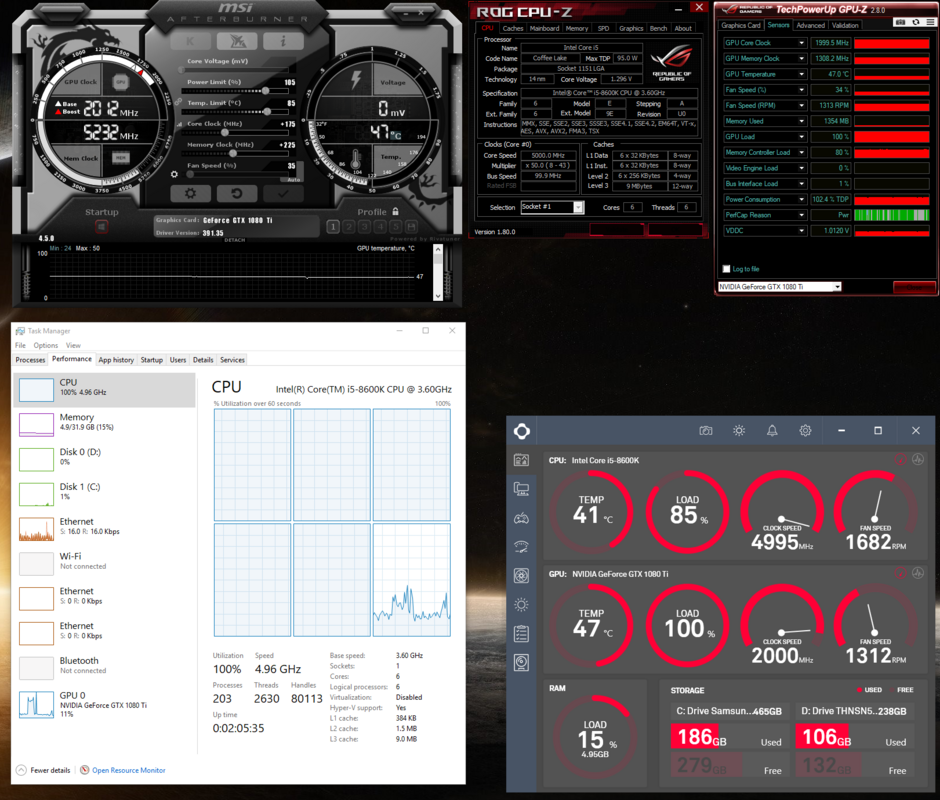Switch CAM brightness mode with the sun icon

[x=739, y=431]
